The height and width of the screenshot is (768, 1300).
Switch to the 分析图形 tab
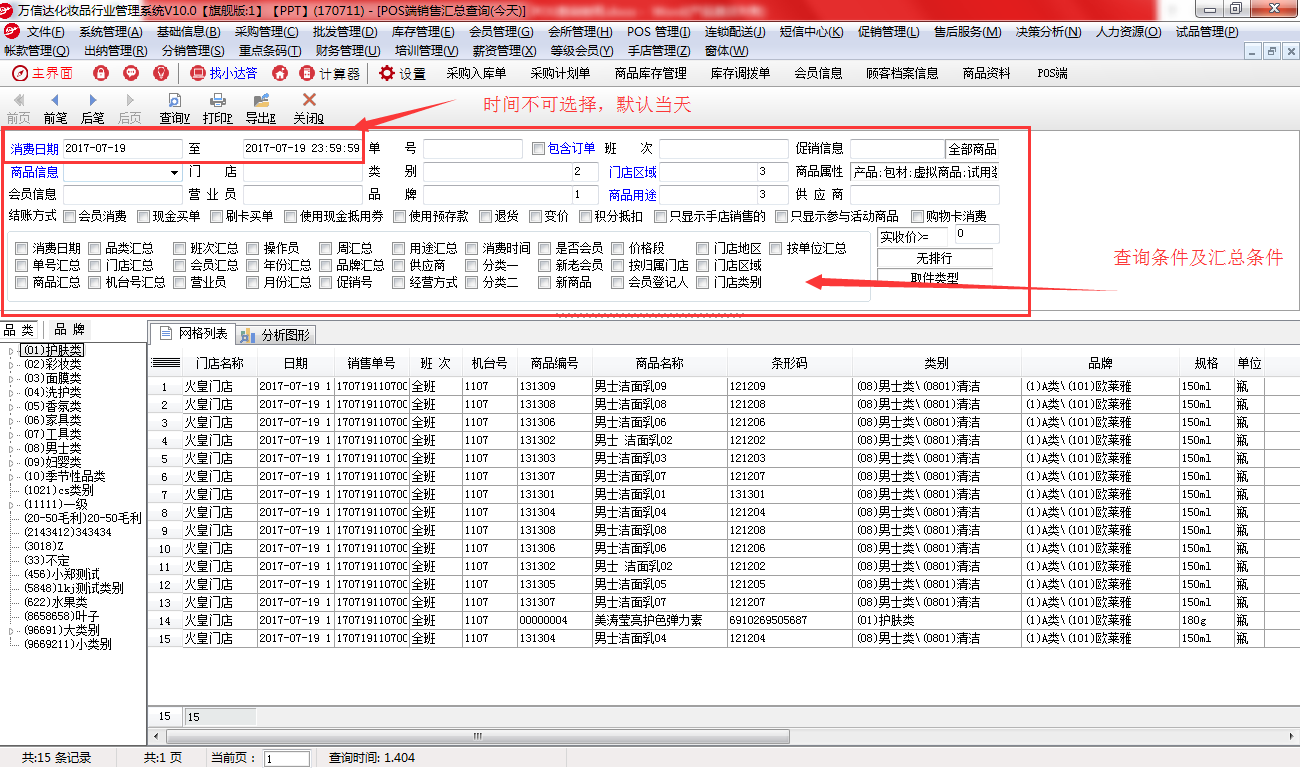pyautogui.click(x=277, y=333)
